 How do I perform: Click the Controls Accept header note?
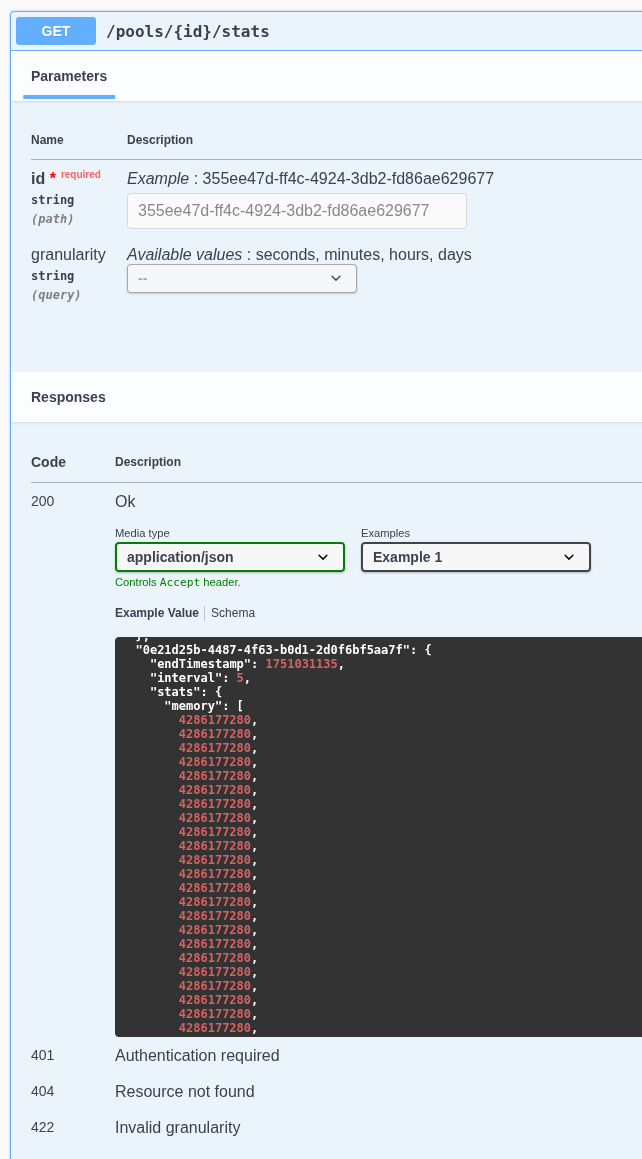[178, 582]
